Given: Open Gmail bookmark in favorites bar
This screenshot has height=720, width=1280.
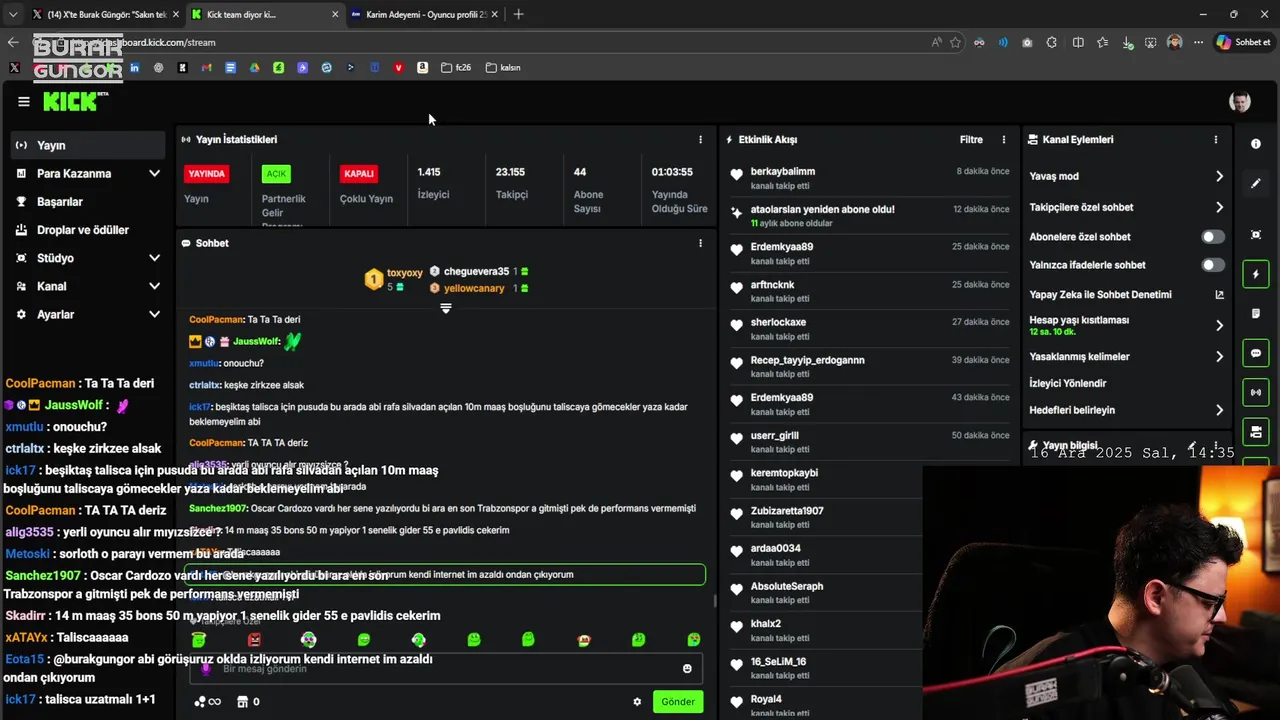Looking at the screenshot, I should point(206,68).
